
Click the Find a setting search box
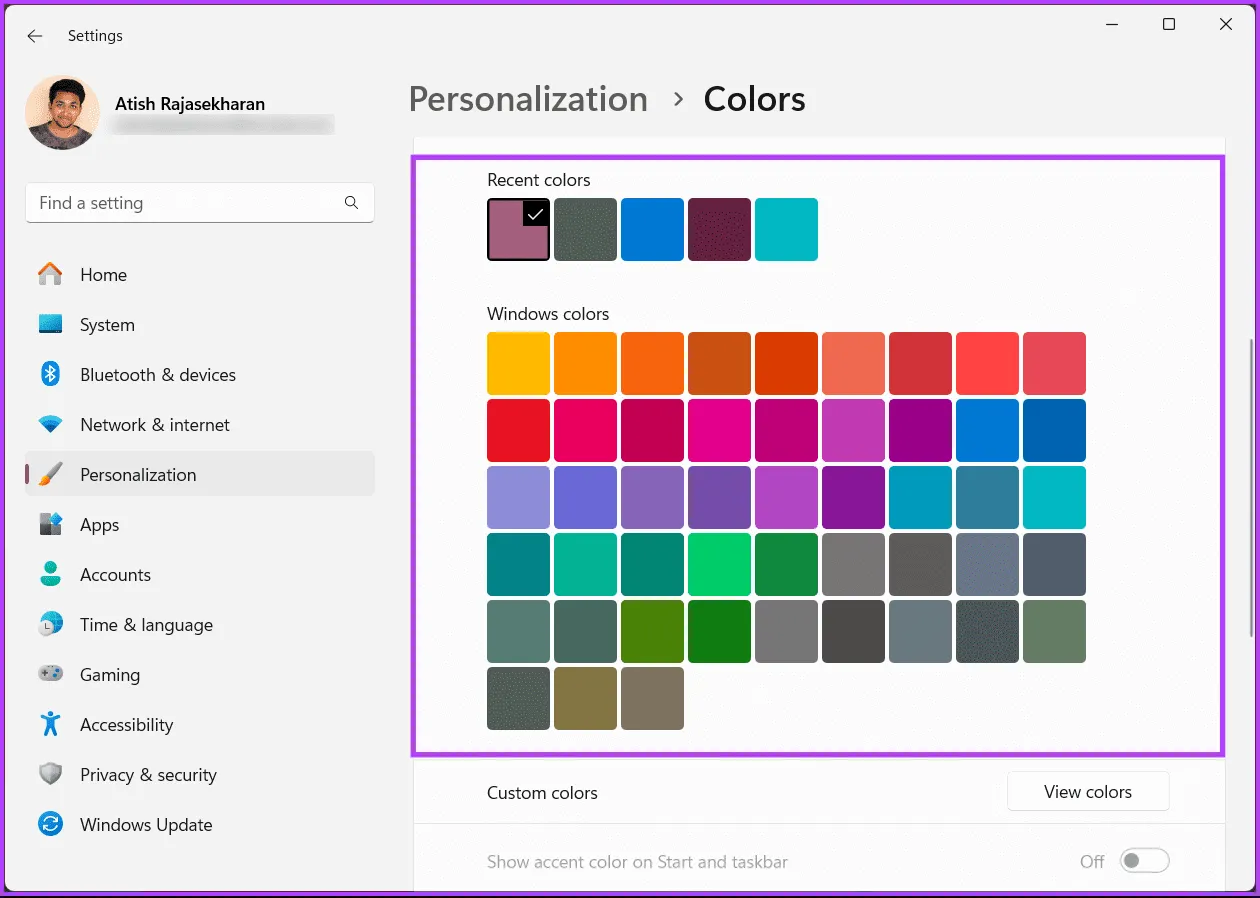(185, 203)
